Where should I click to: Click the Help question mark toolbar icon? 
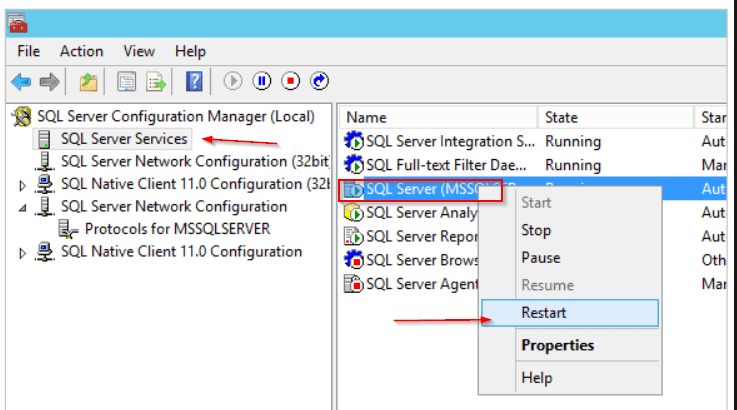(x=194, y=81)
